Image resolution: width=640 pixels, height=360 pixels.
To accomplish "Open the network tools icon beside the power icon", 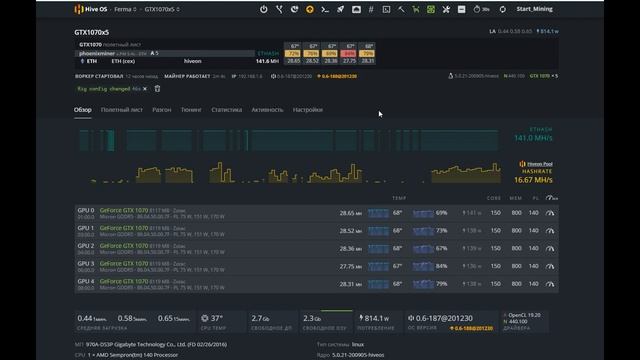I will click(279, 9).
